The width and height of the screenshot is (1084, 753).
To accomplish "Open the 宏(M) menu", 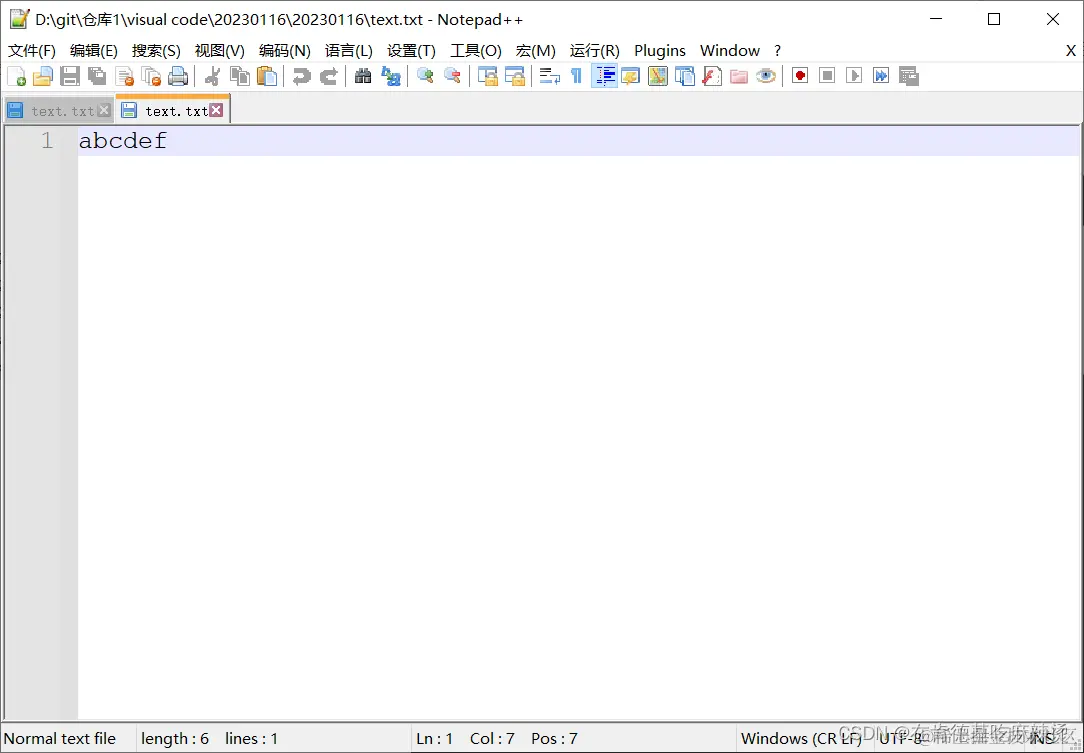I will click(x=536, y=50).
